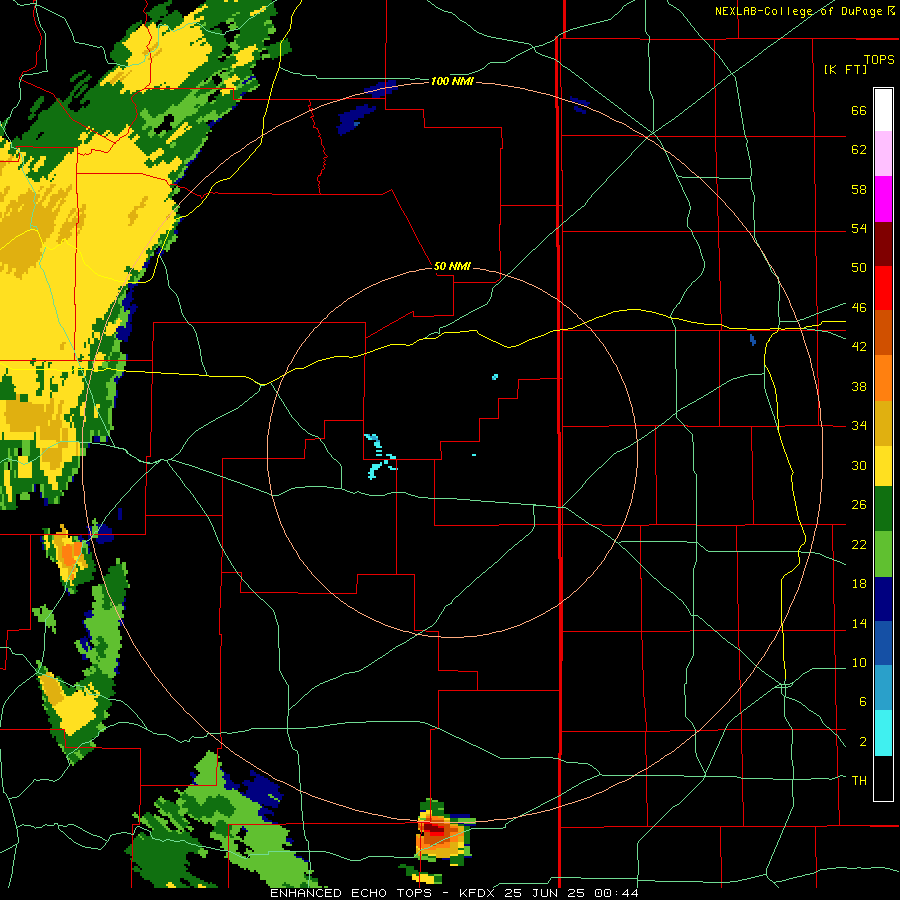Click the TOPS legend title
The height and width of the screenshot is (900, 900).
[879, 59]
